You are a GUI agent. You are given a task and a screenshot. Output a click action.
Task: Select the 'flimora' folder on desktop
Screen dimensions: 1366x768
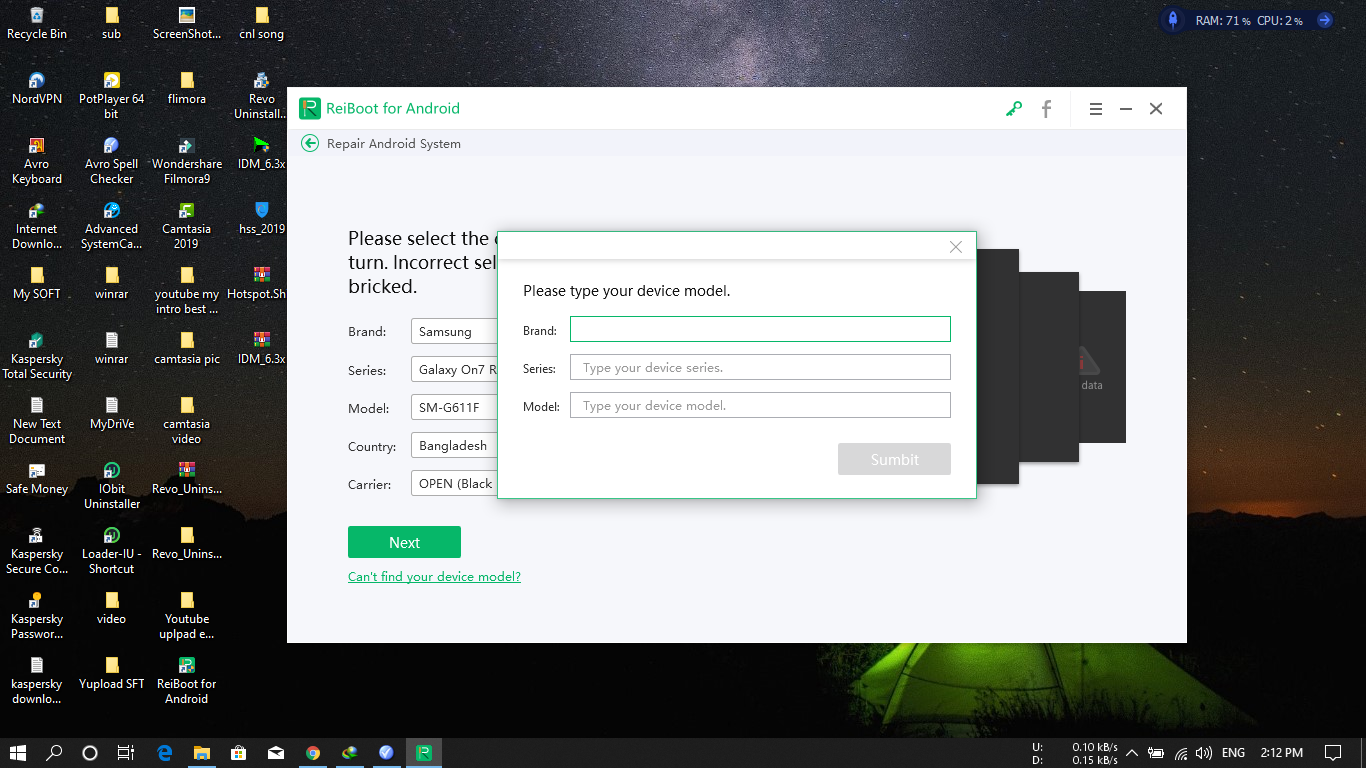[187, 88]
